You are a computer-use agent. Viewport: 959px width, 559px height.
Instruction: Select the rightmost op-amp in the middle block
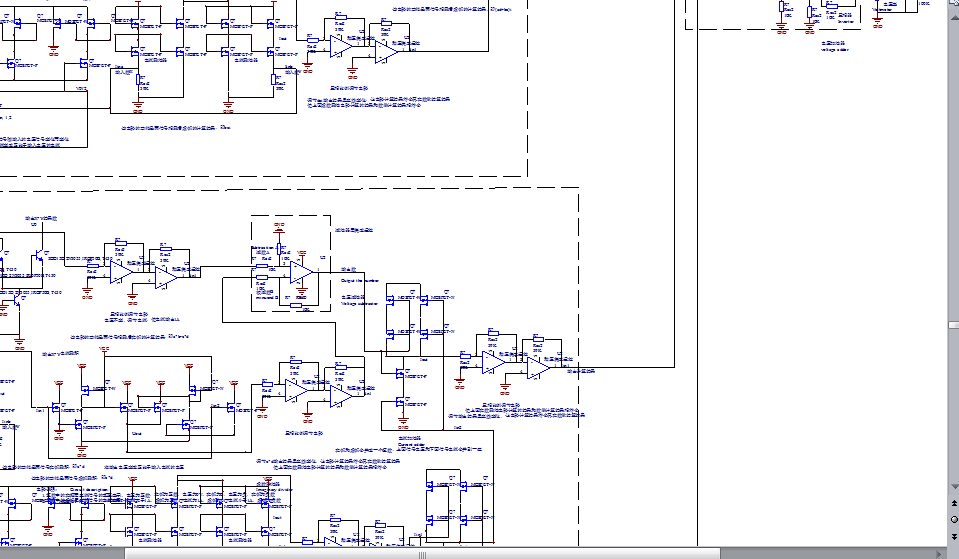538,368
